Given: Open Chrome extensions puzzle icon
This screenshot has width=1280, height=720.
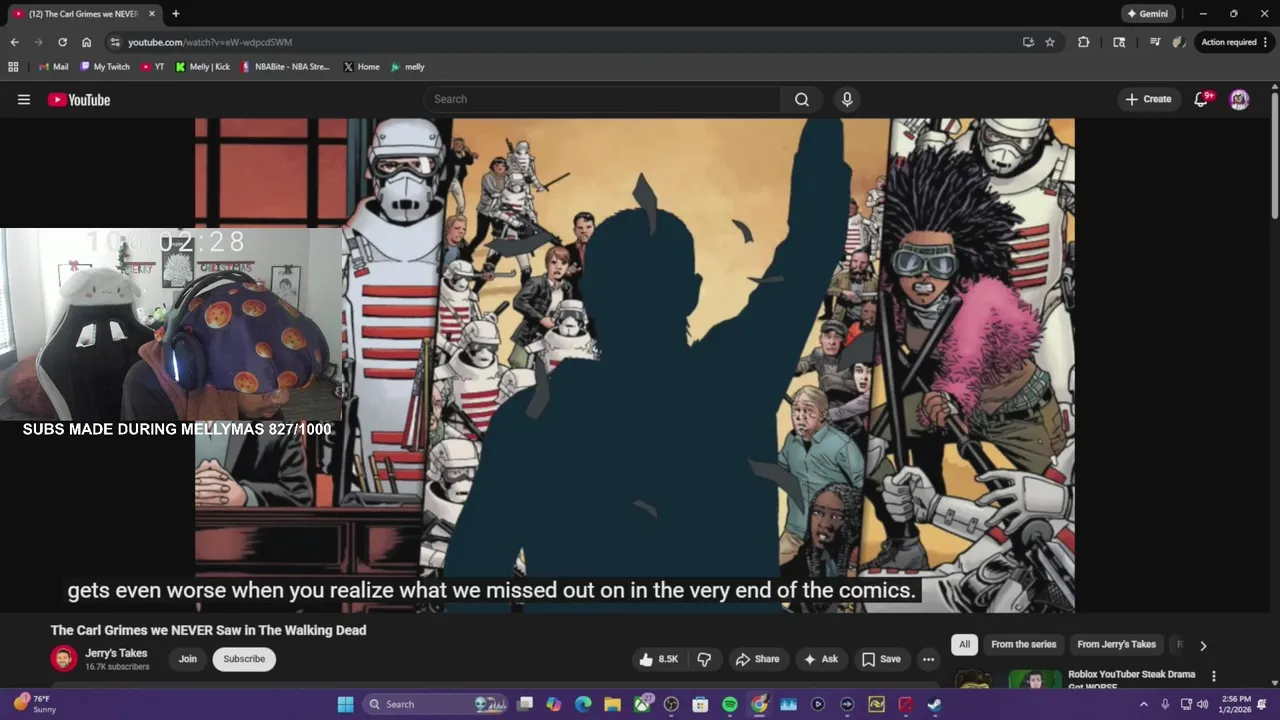Looking at the screenshot, I should coord(1084,42).
